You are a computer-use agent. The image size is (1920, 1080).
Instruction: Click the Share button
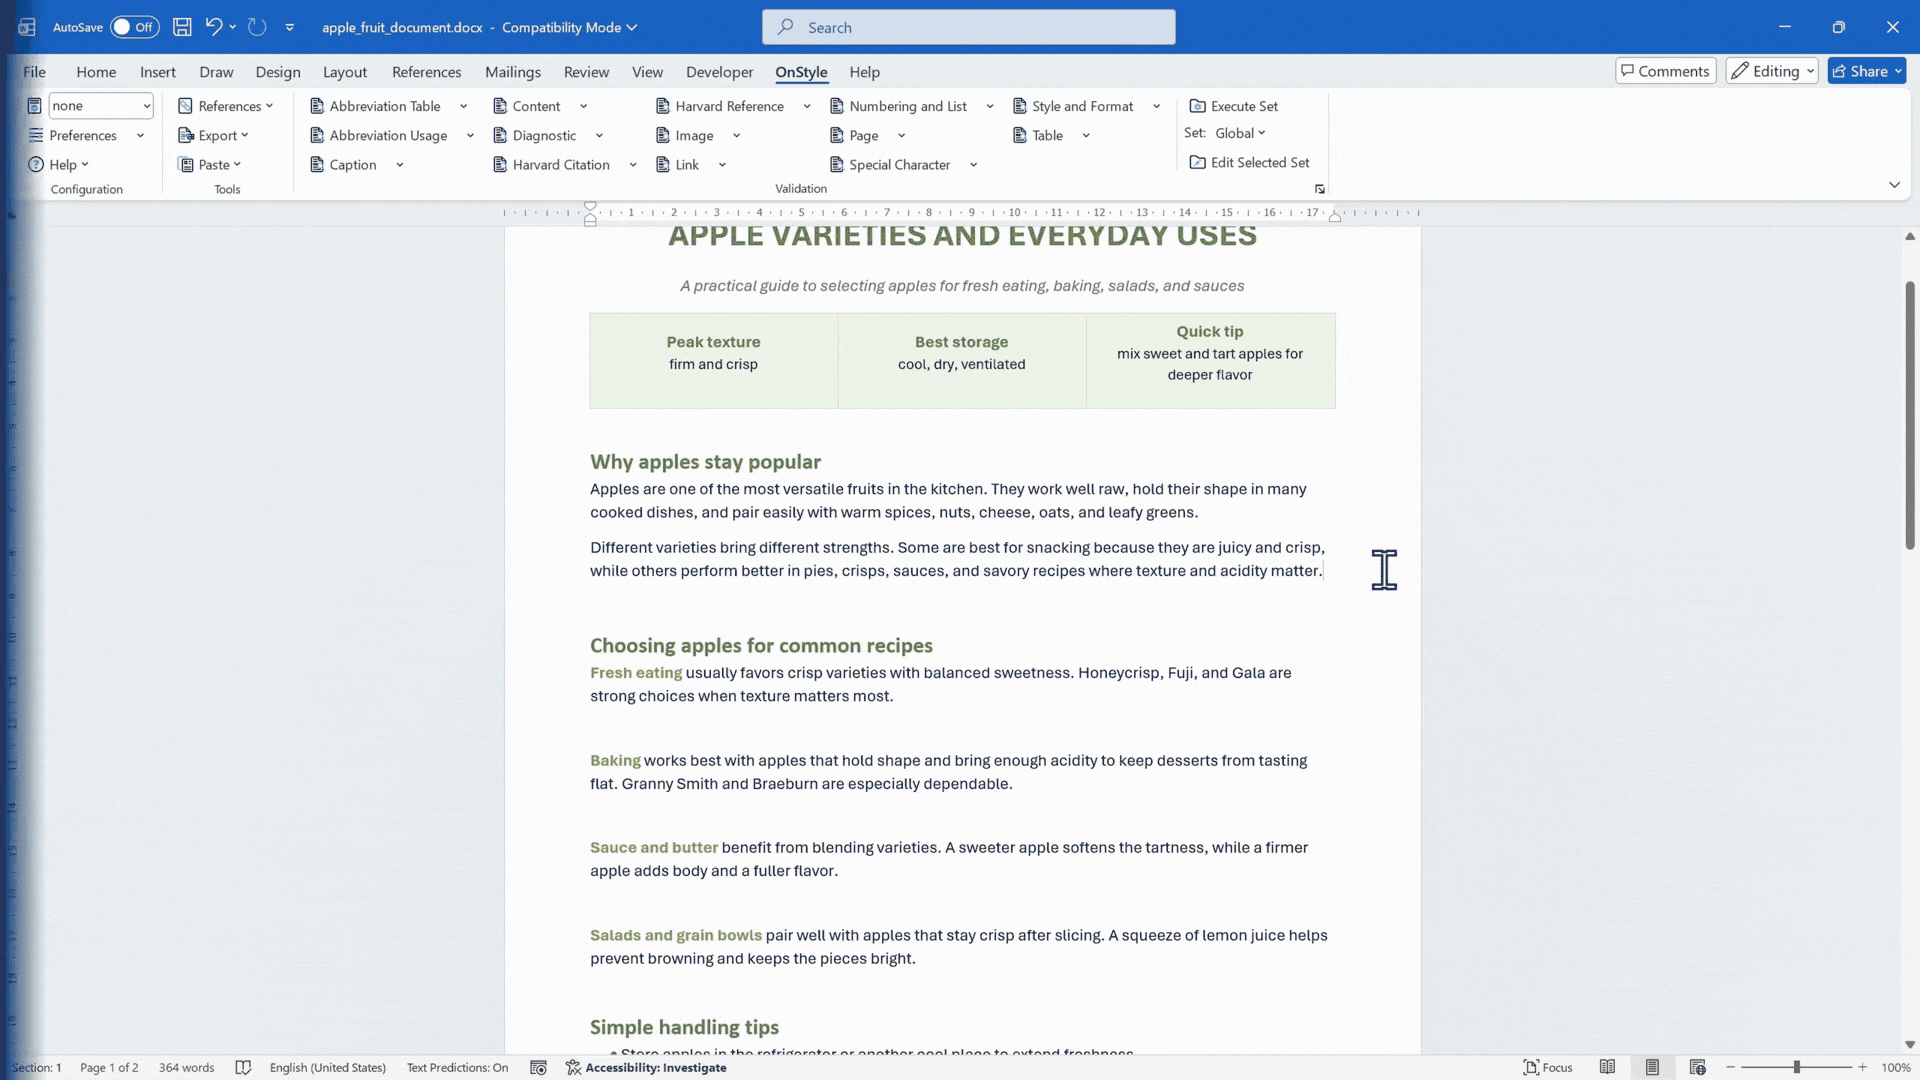tap(1866, 71)
